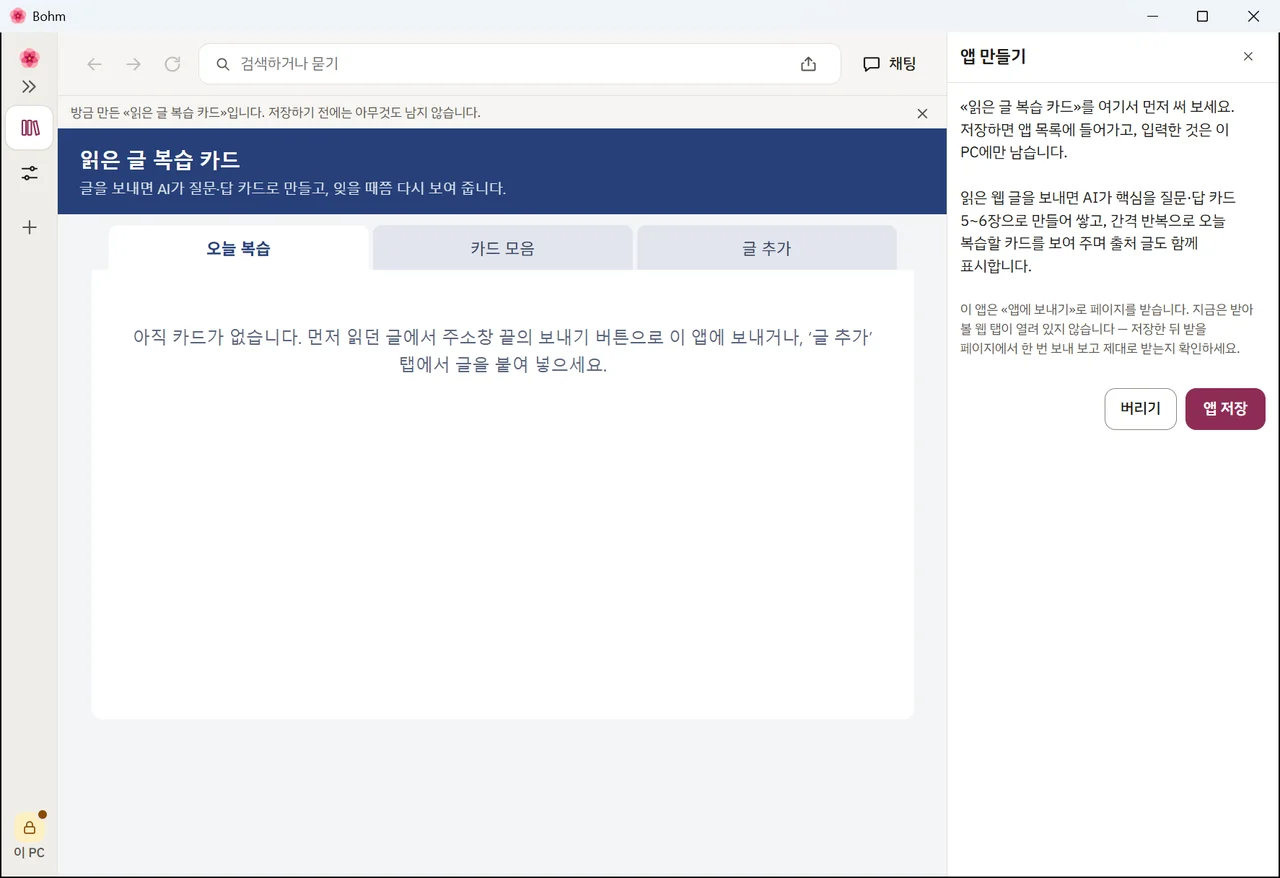Switch to the 카드 모음 tab
This screenshot has height=878, width=1280.
click(x=502, y=248)
